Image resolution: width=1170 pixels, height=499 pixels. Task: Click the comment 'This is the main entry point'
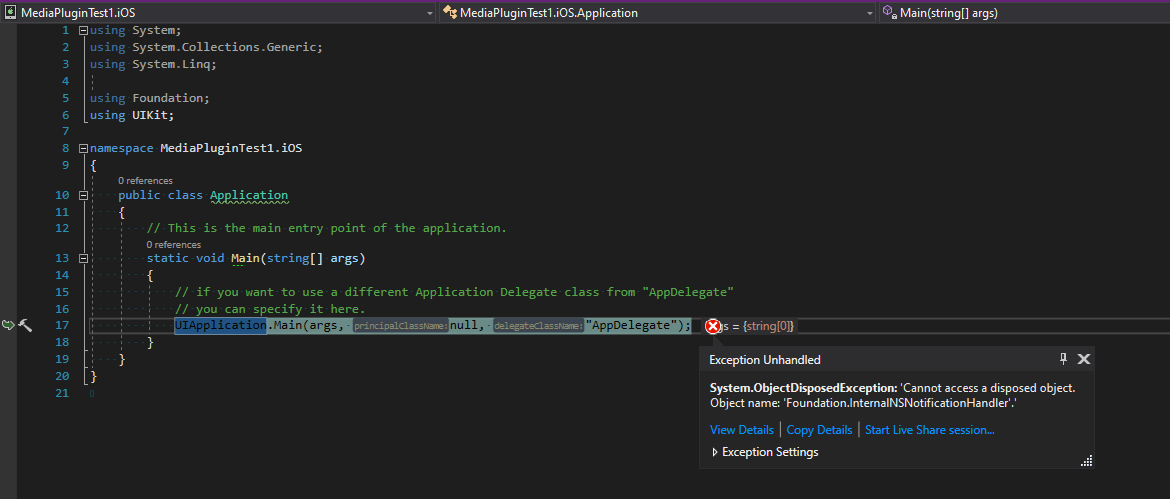pos(327,227)
